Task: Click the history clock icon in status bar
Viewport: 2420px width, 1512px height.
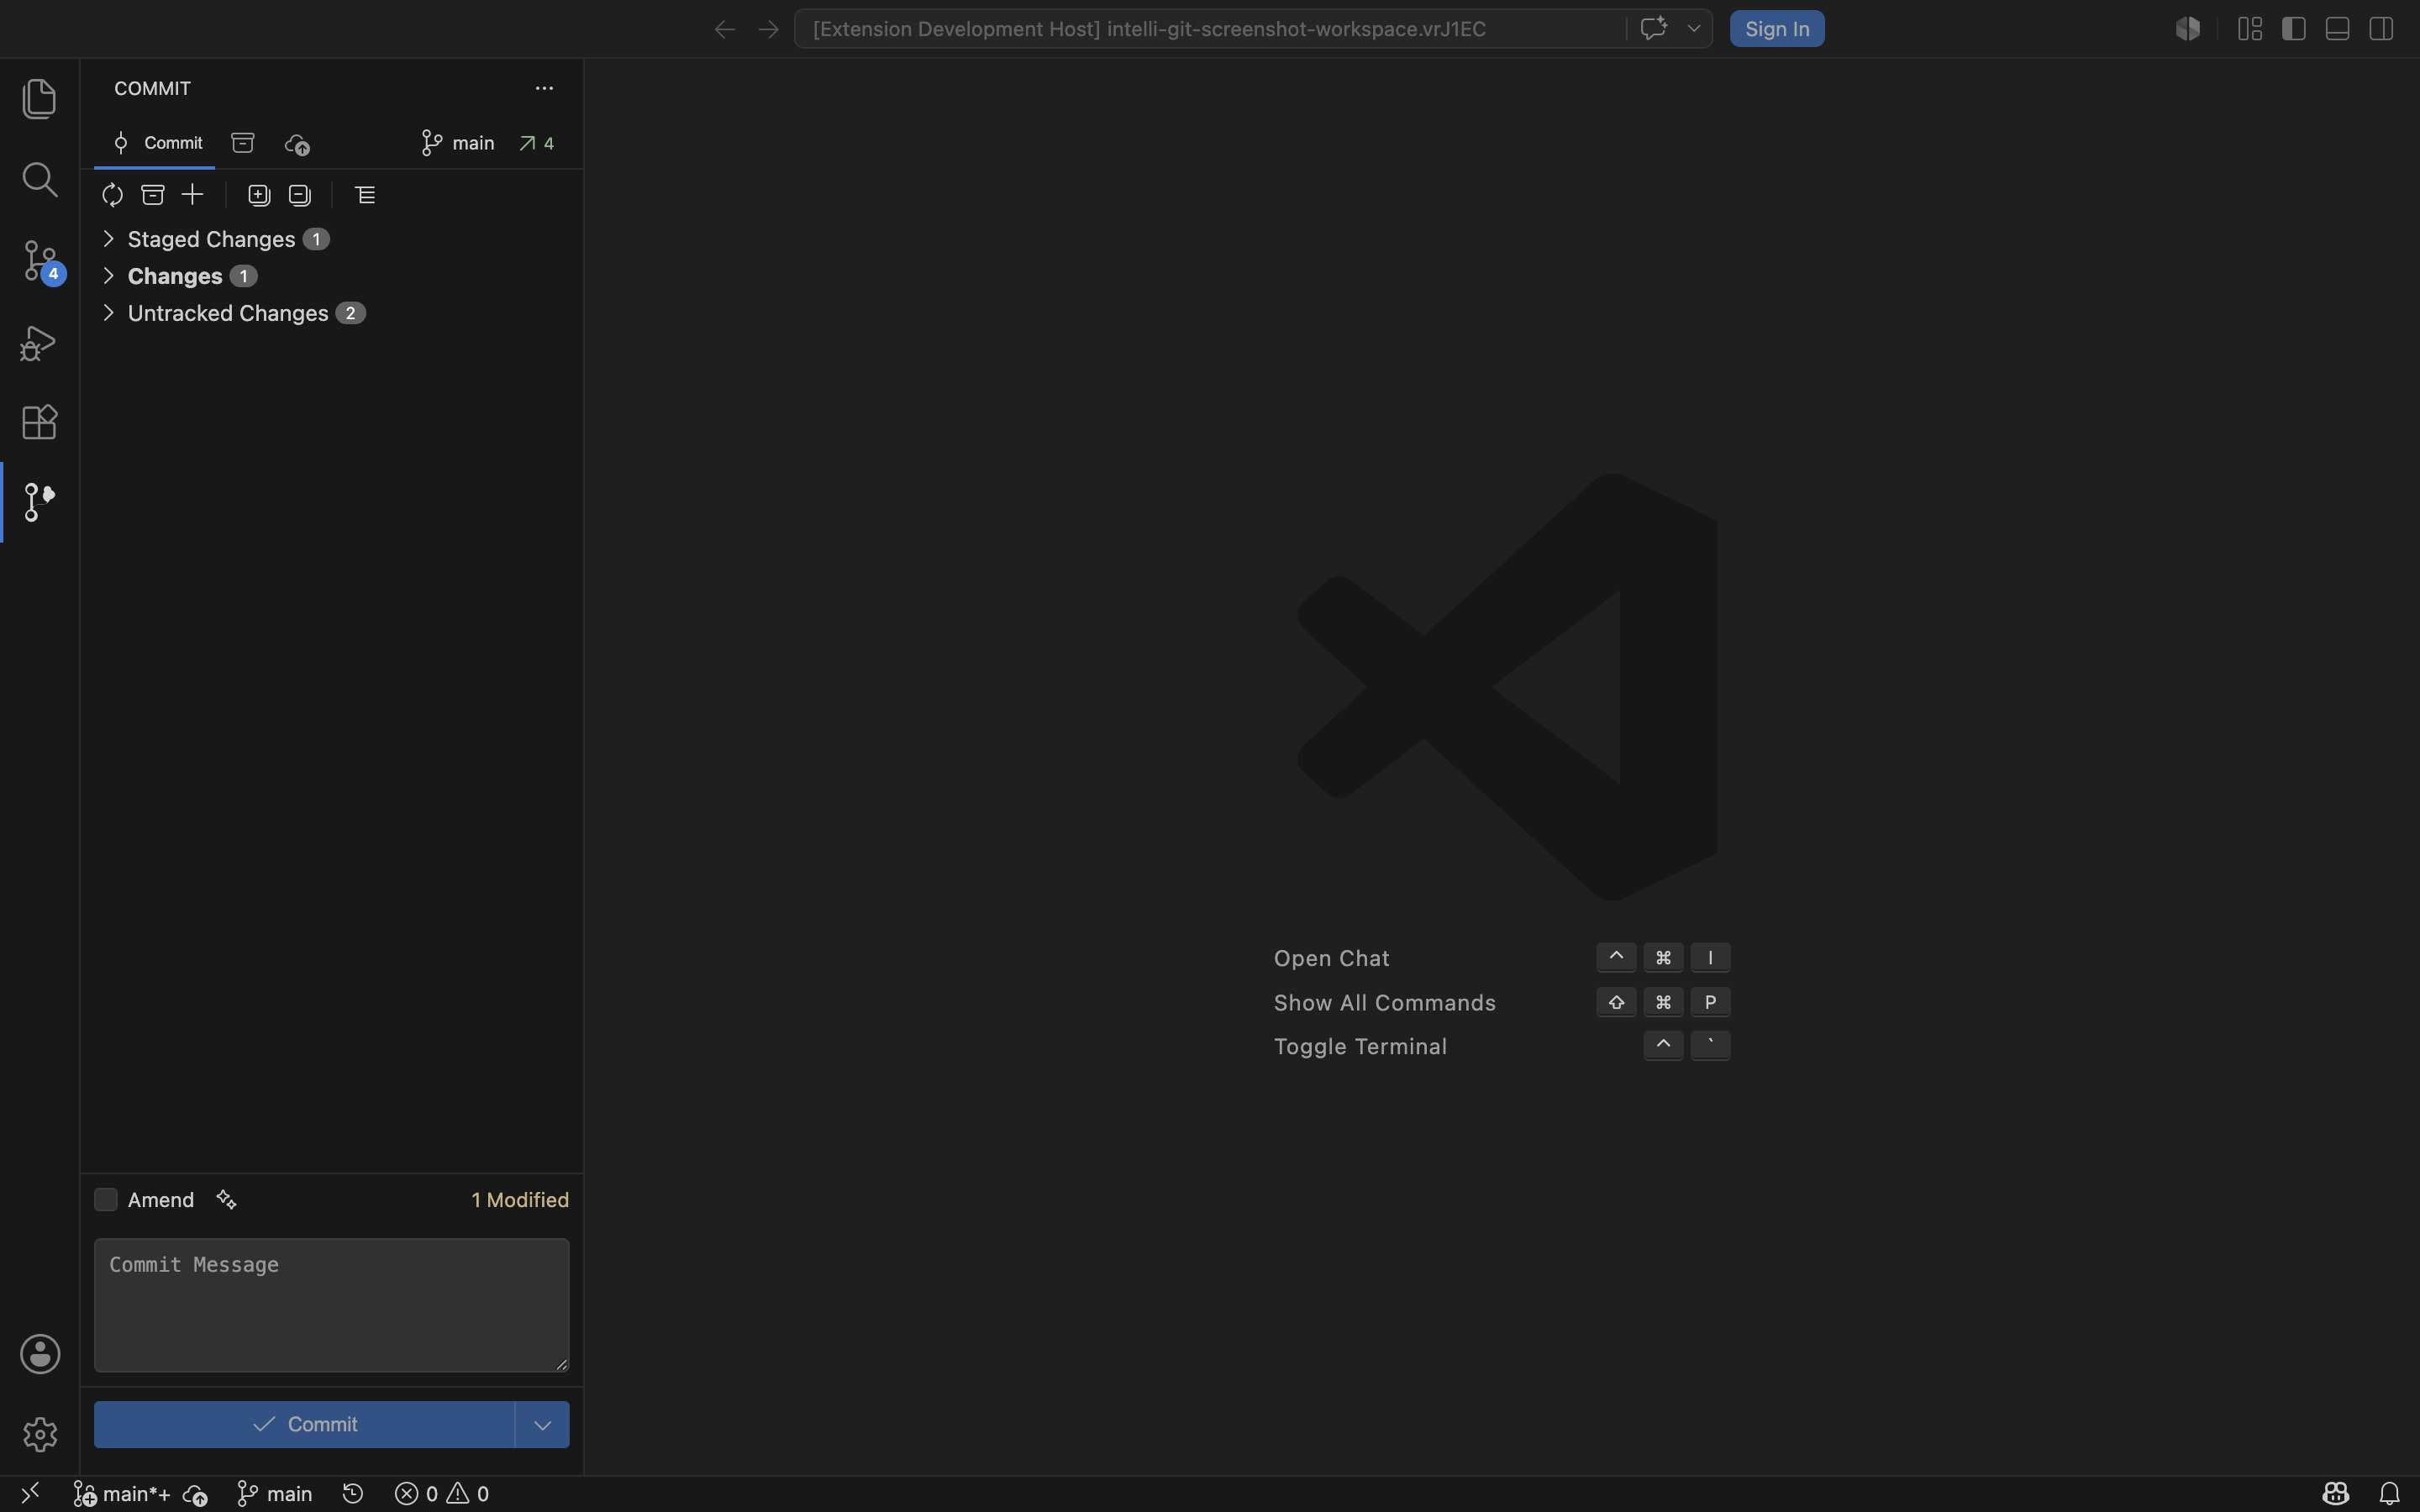Action: pyautogui.click(x=353, y=1493)
